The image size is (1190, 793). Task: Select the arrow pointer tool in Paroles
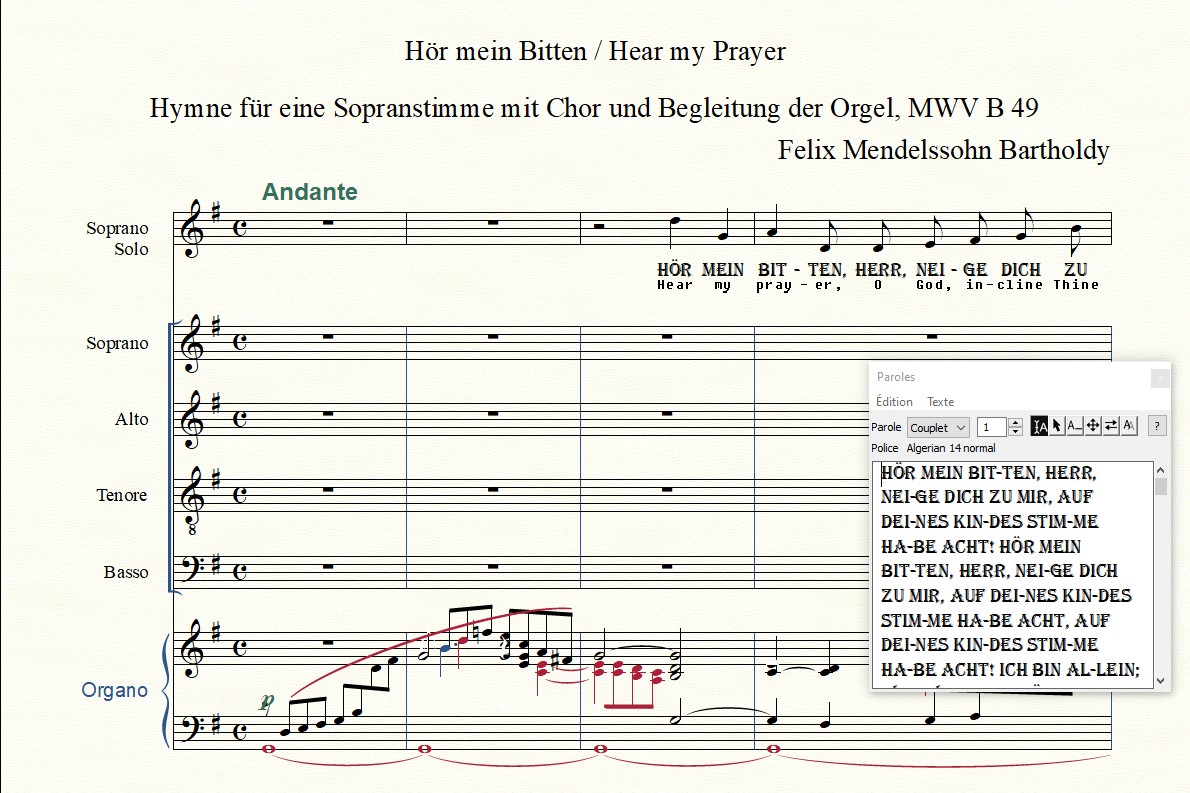pos(1057,426)
